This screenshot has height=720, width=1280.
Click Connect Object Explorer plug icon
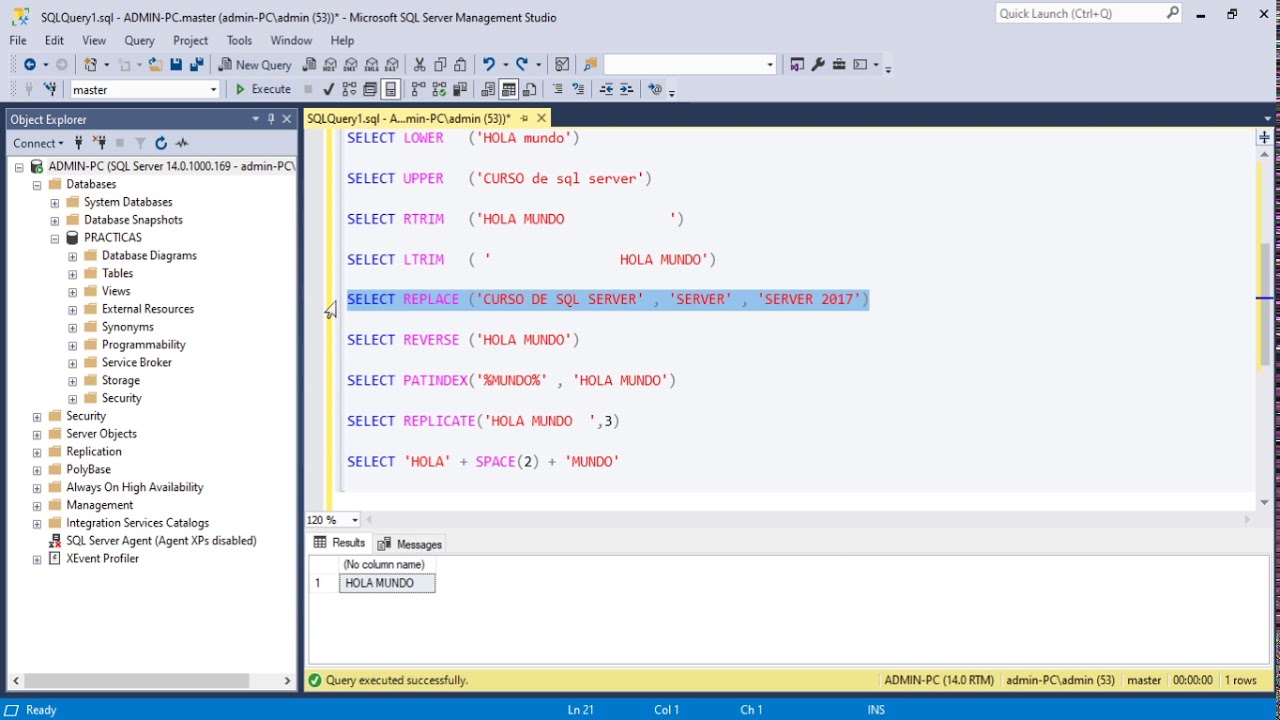(x=78, y=143)
